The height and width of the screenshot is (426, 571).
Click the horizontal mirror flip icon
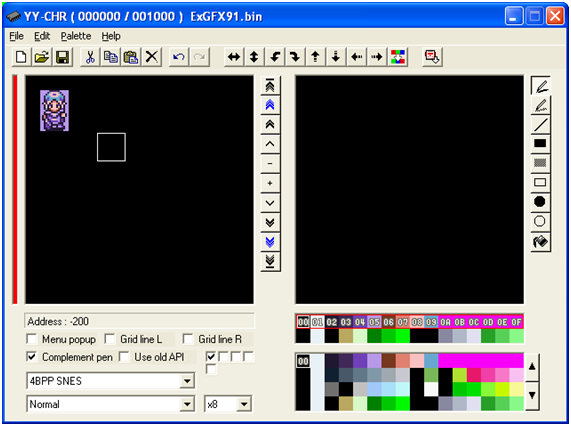coord(234,57)
